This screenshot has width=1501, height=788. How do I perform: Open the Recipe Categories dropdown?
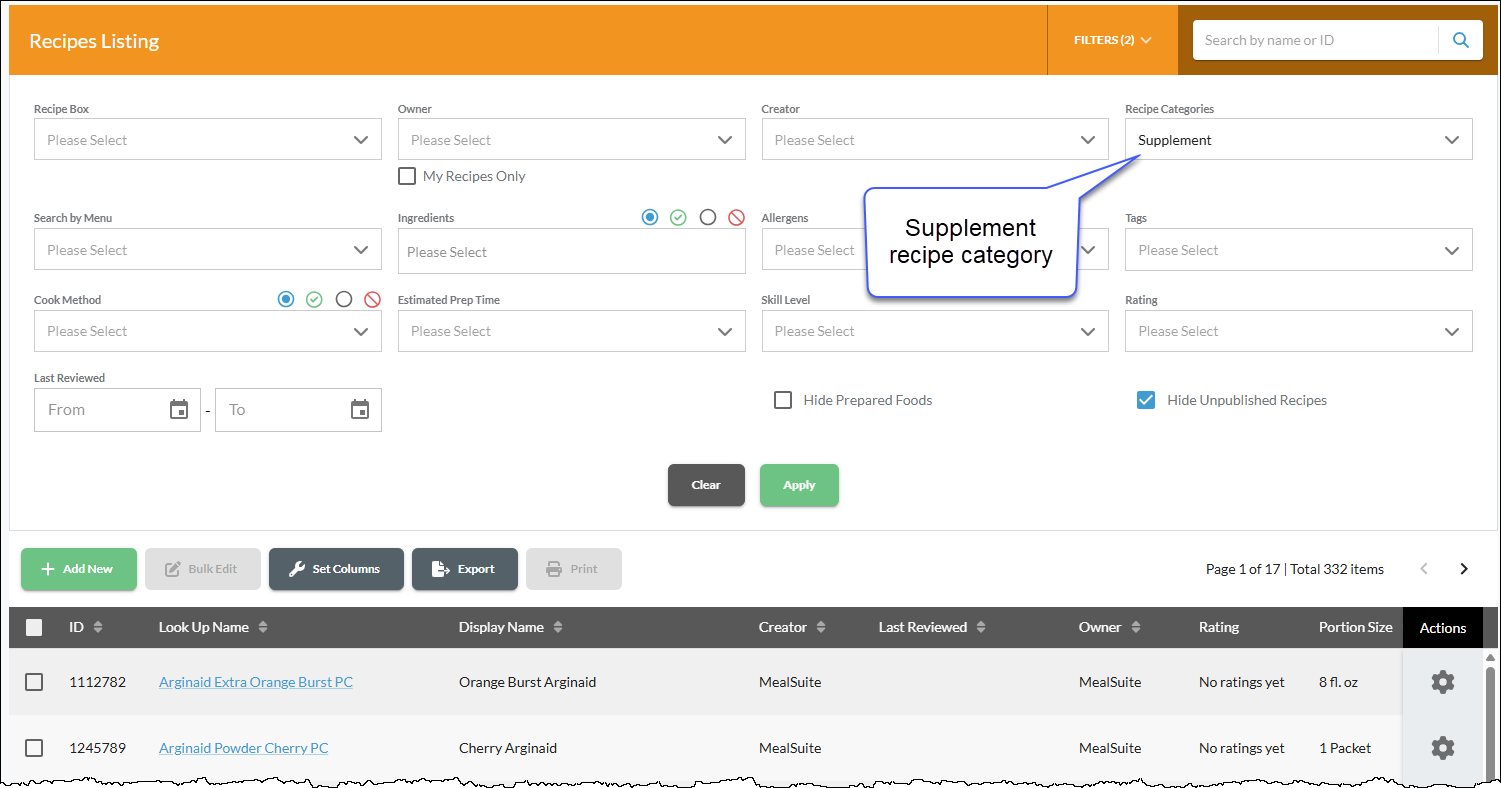pyautogui.click(x=1298, y=140)
